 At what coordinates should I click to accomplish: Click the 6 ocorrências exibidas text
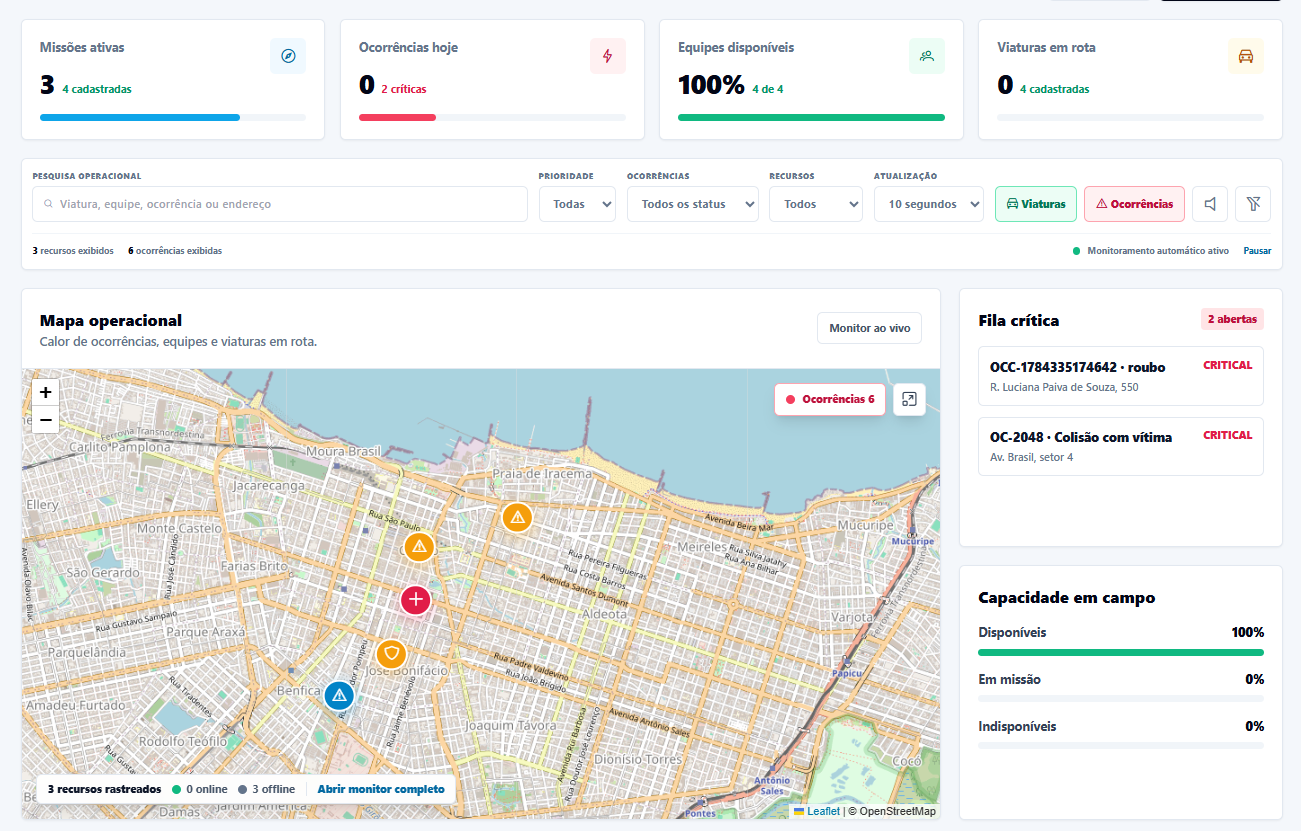click(x=175, y=251)
